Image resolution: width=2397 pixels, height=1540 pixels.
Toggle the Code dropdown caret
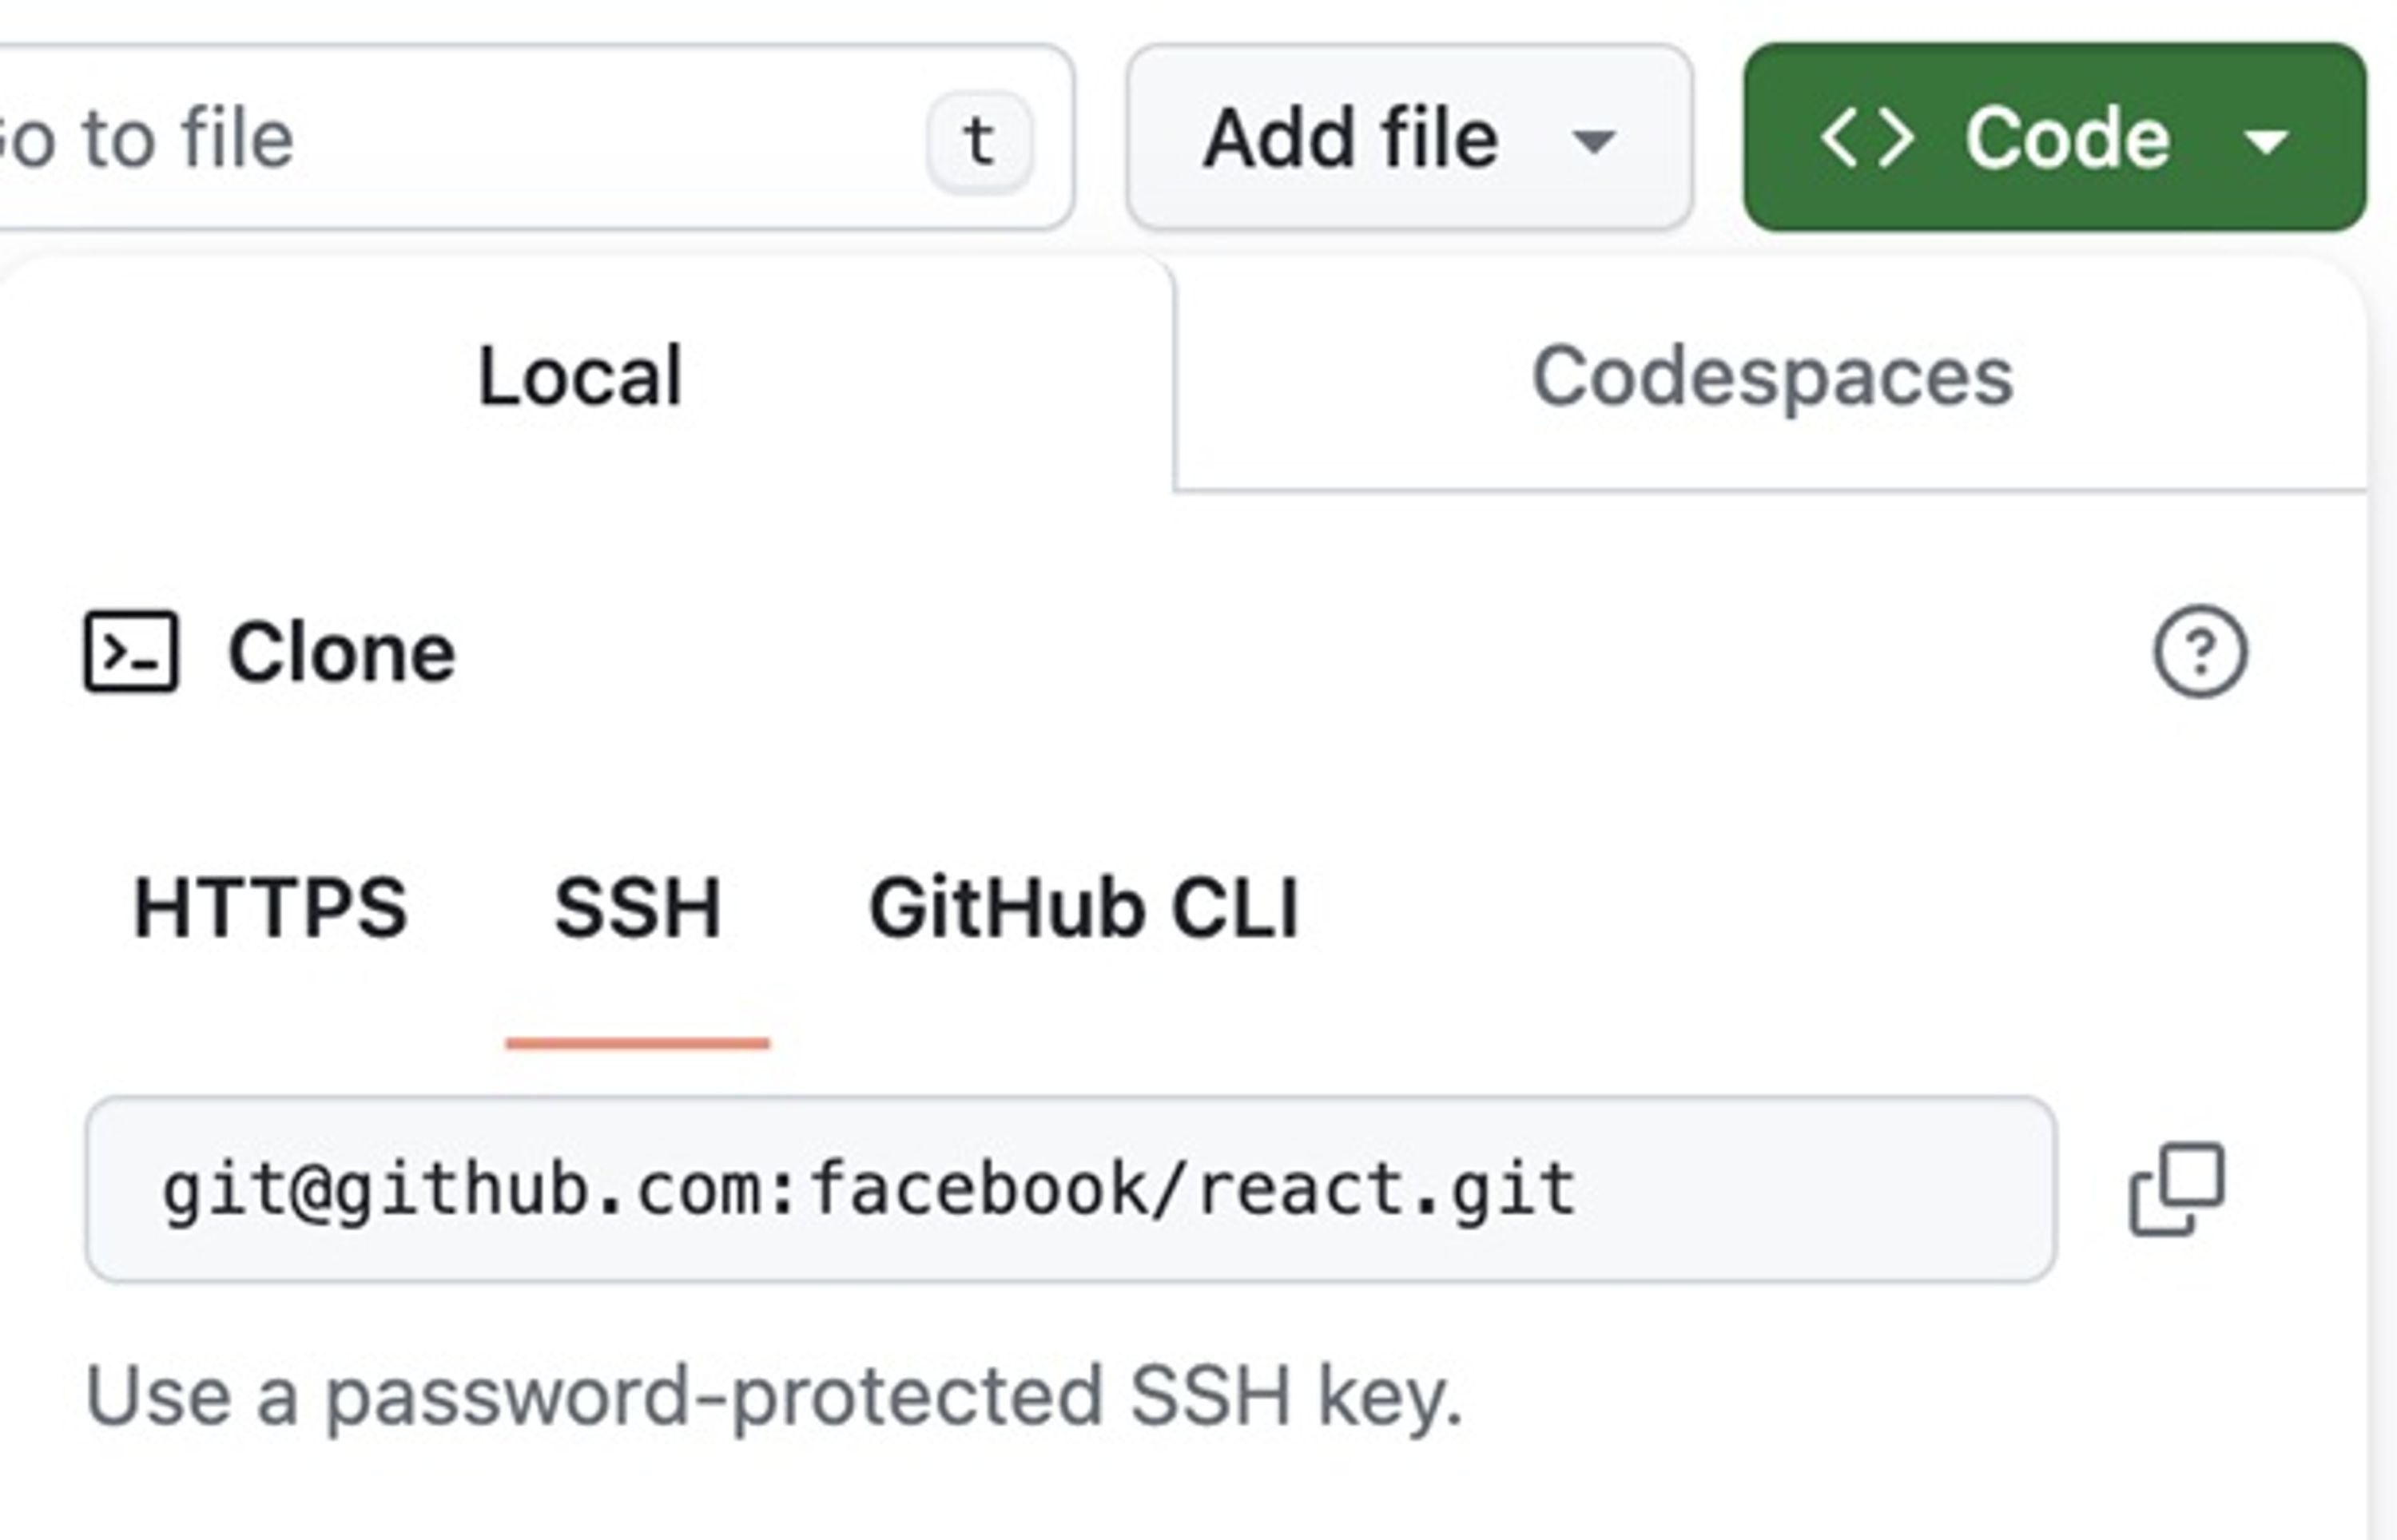[2266, 141]
